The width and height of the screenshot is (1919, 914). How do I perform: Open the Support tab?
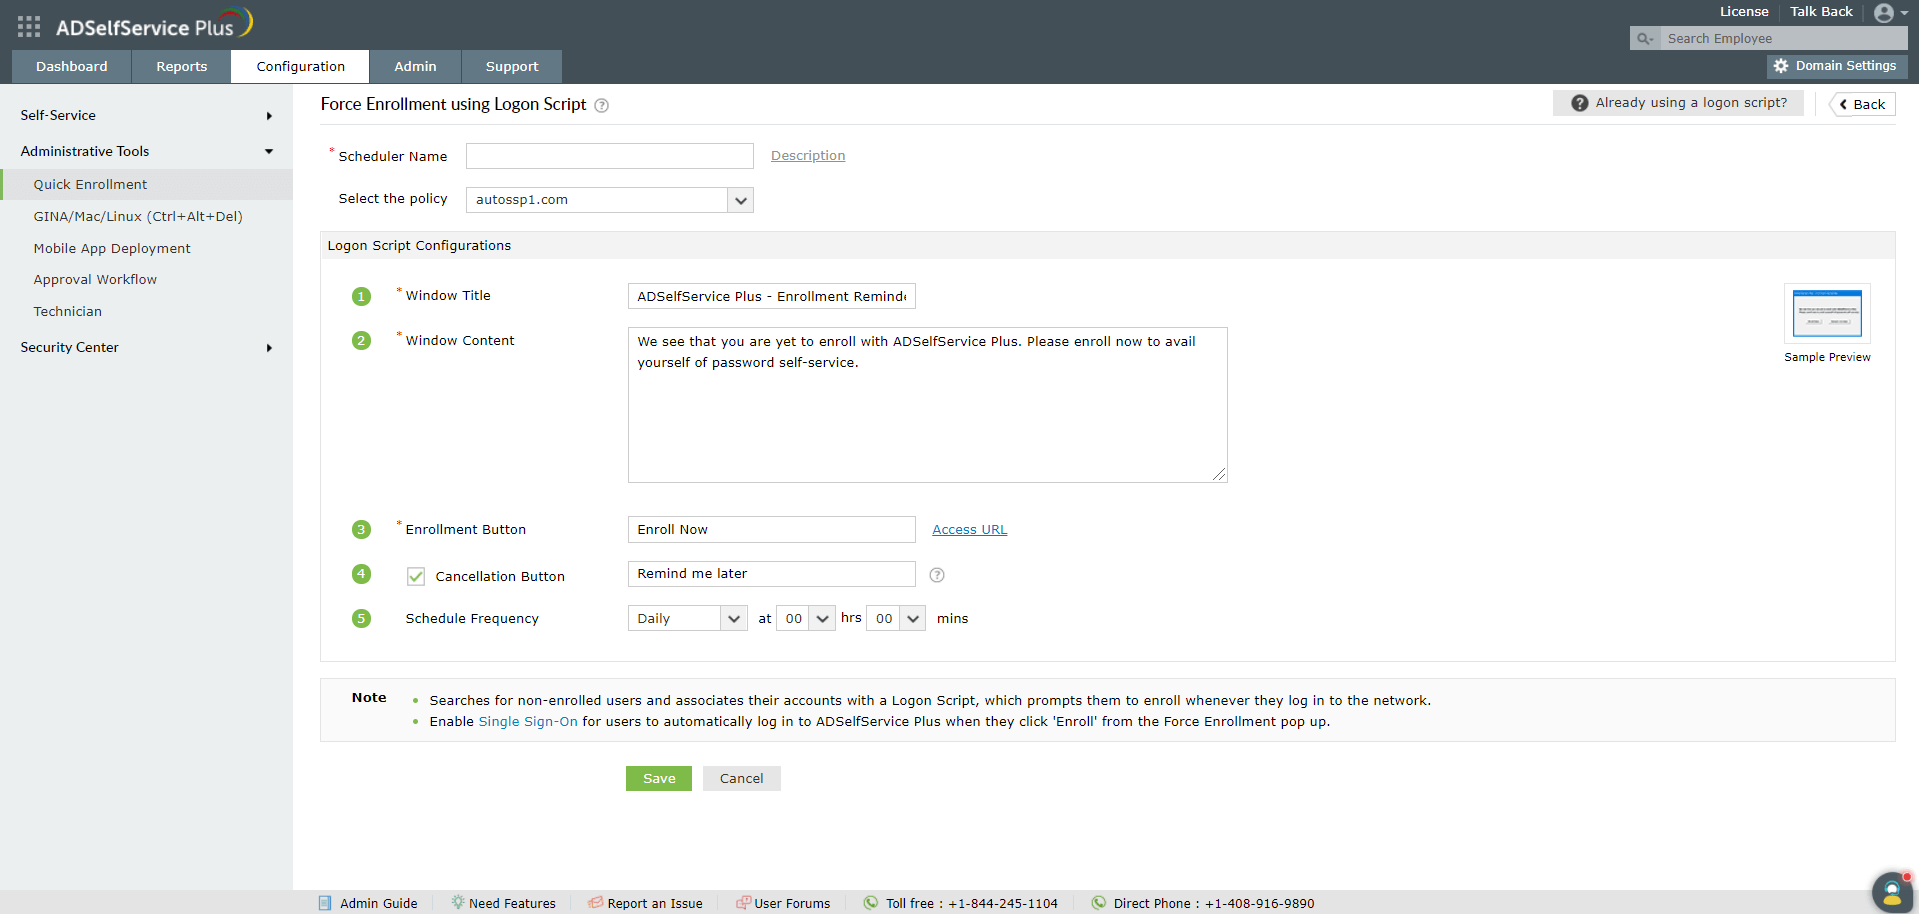point(512,67)
